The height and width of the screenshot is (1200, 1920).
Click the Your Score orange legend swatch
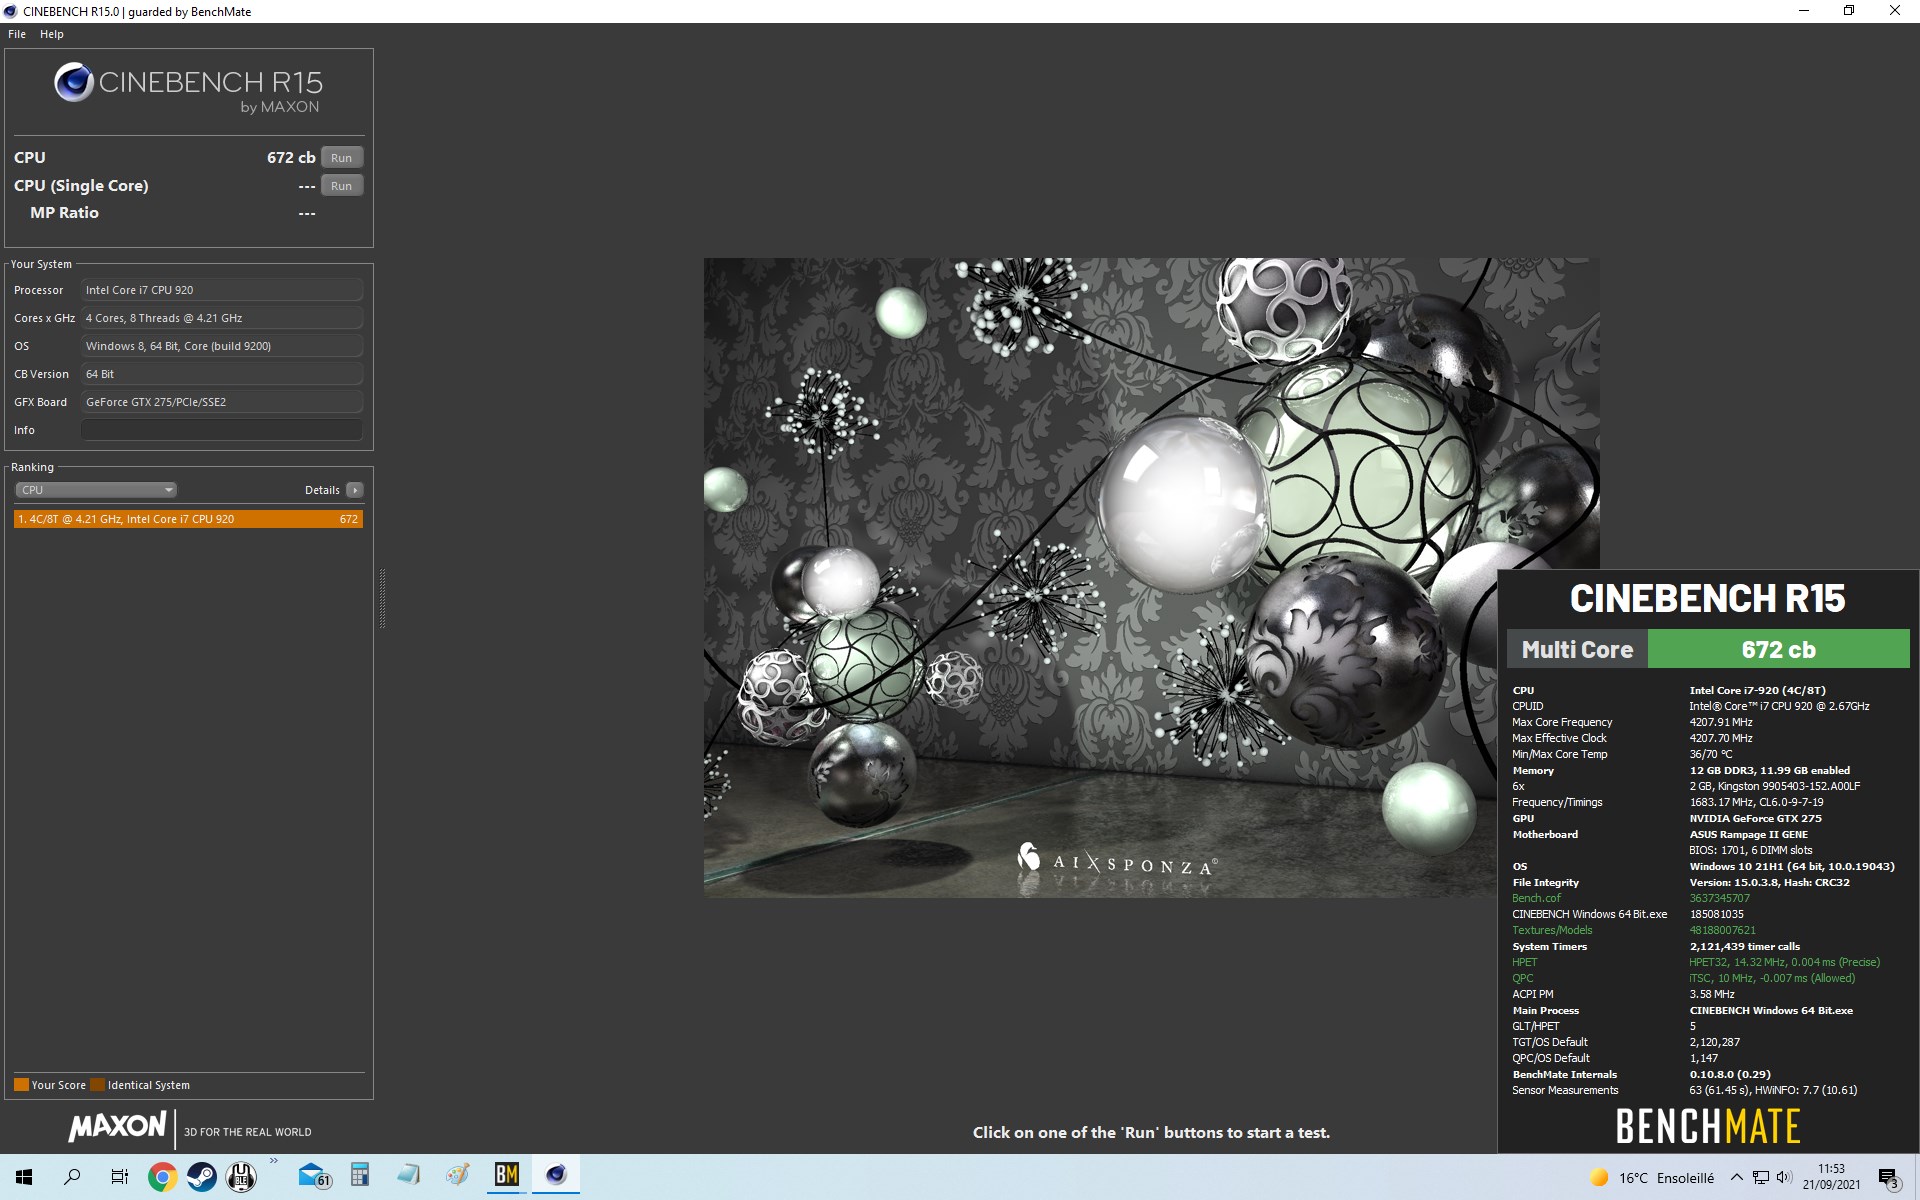pos(21,1085)
